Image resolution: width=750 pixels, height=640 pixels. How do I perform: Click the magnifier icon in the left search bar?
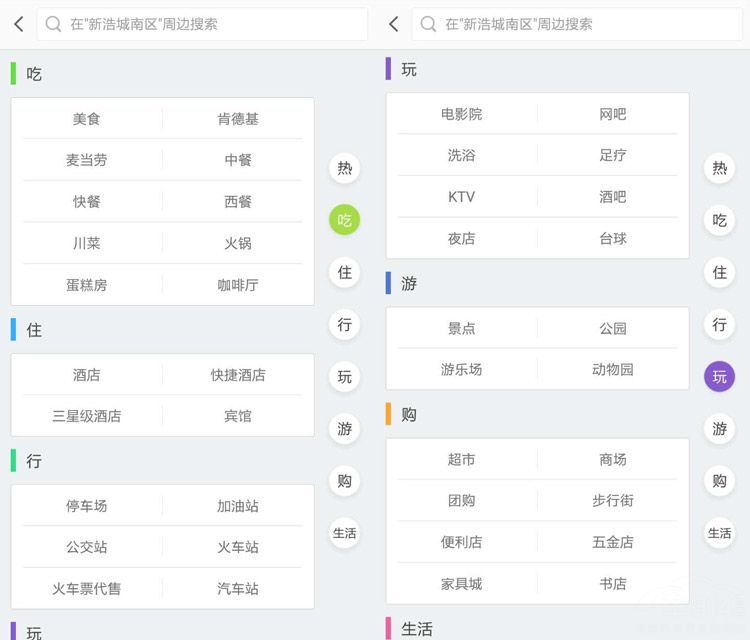[53, 24]
